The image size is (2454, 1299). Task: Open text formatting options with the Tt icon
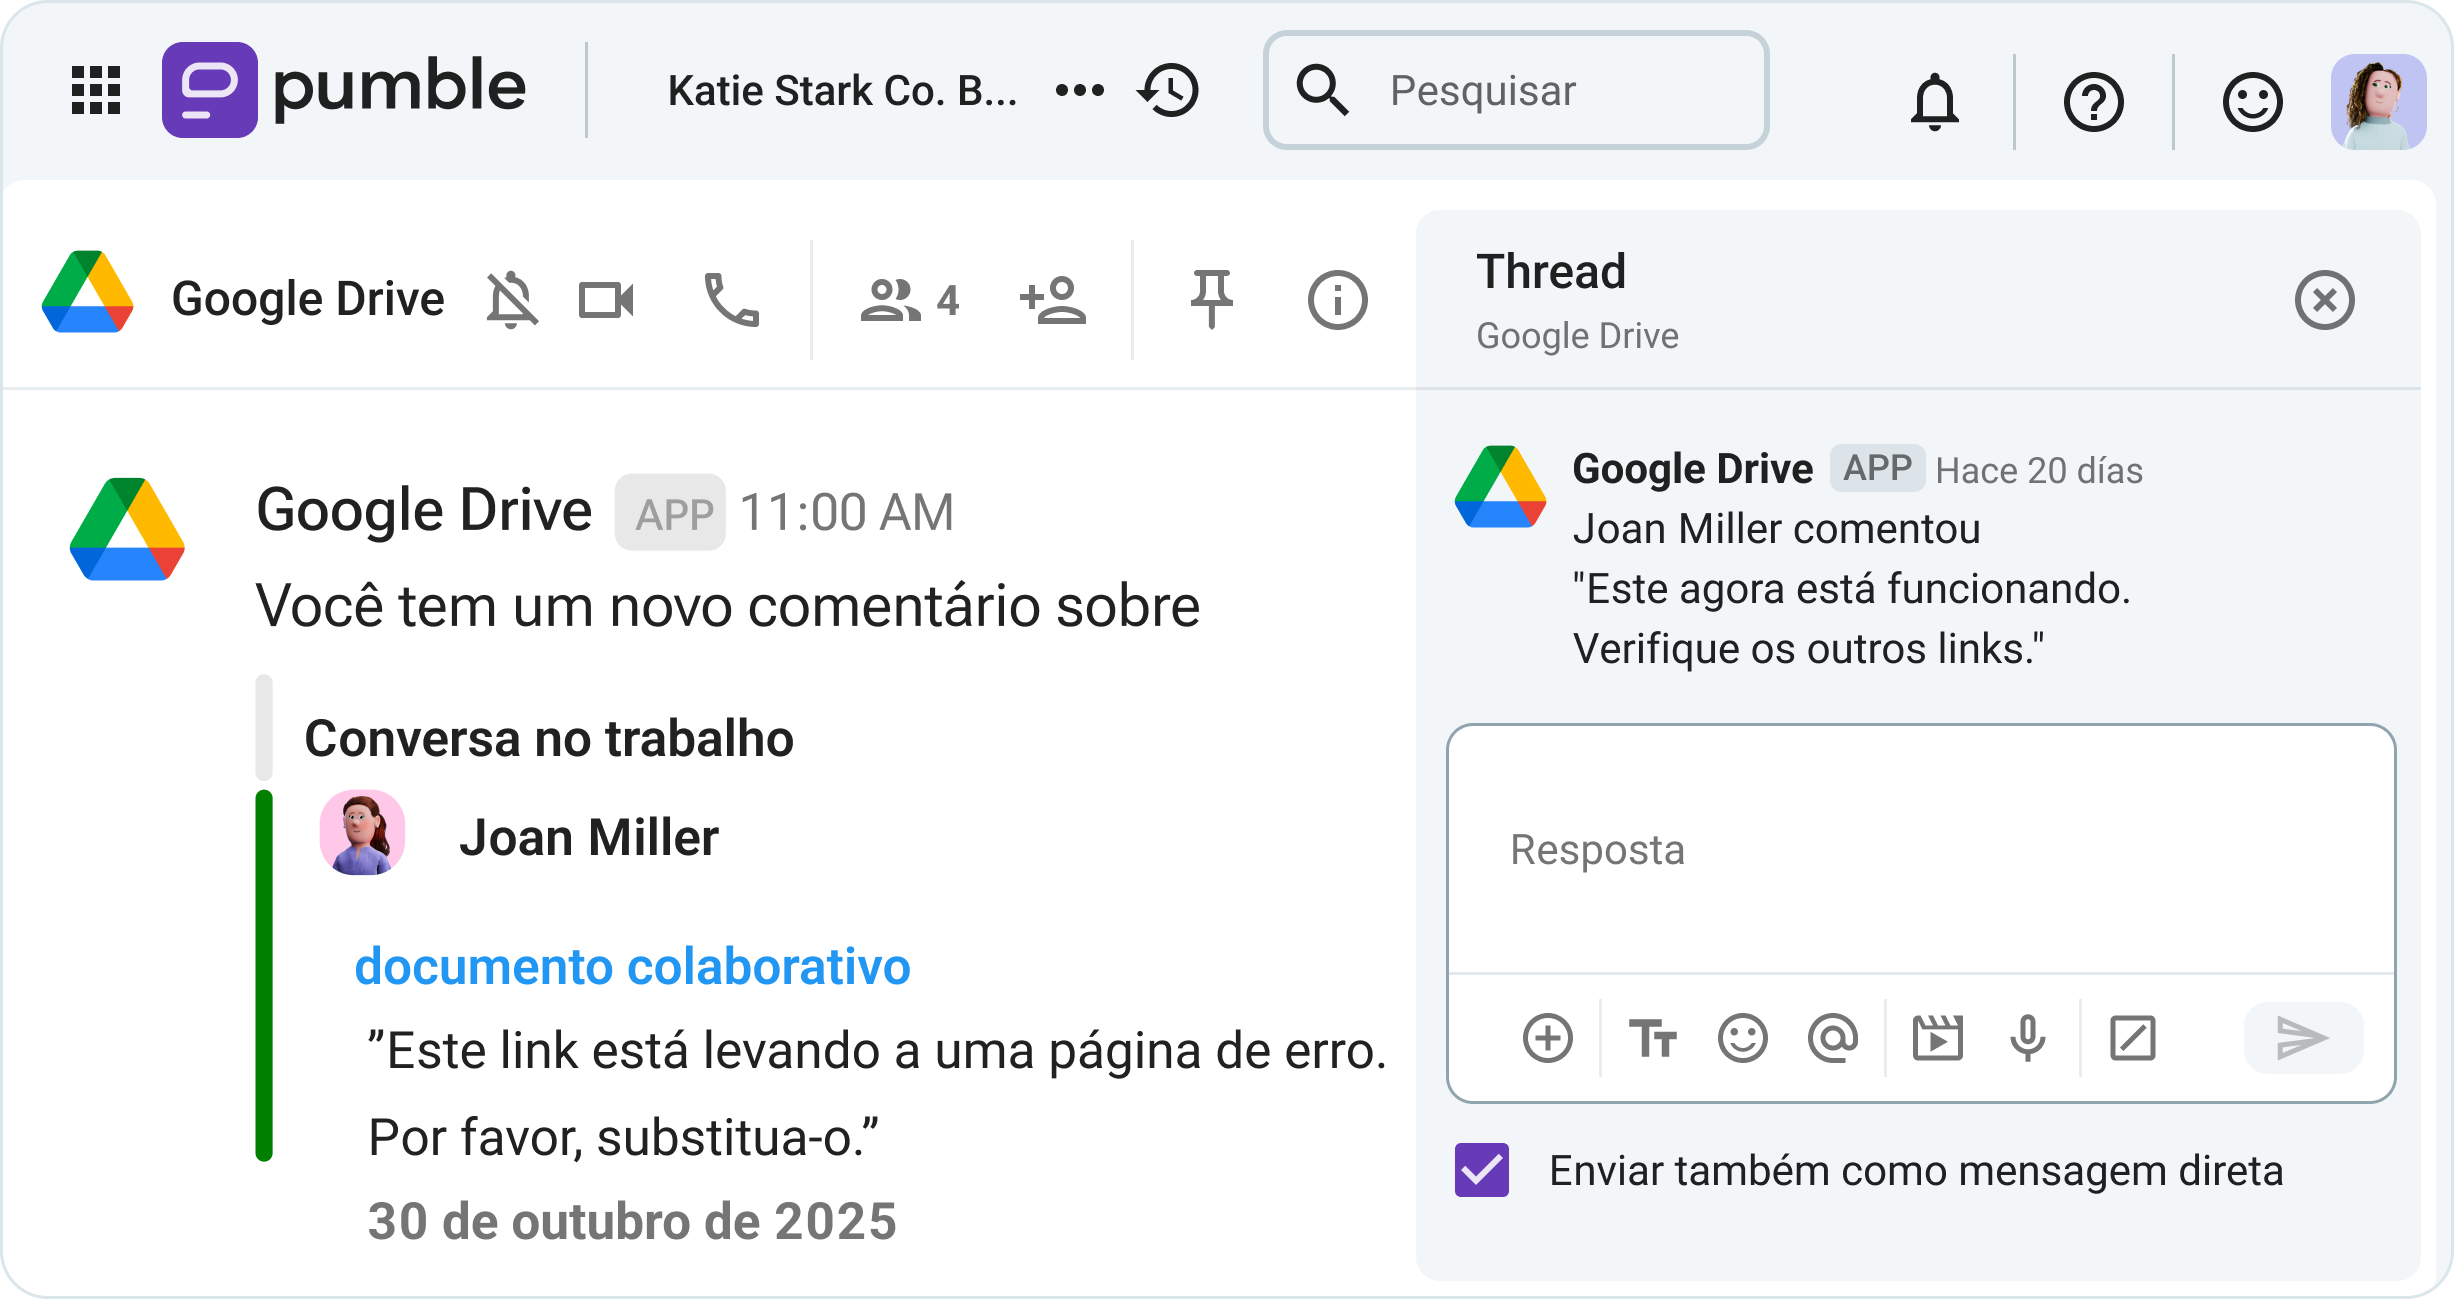click(x=1654, y=1038)
